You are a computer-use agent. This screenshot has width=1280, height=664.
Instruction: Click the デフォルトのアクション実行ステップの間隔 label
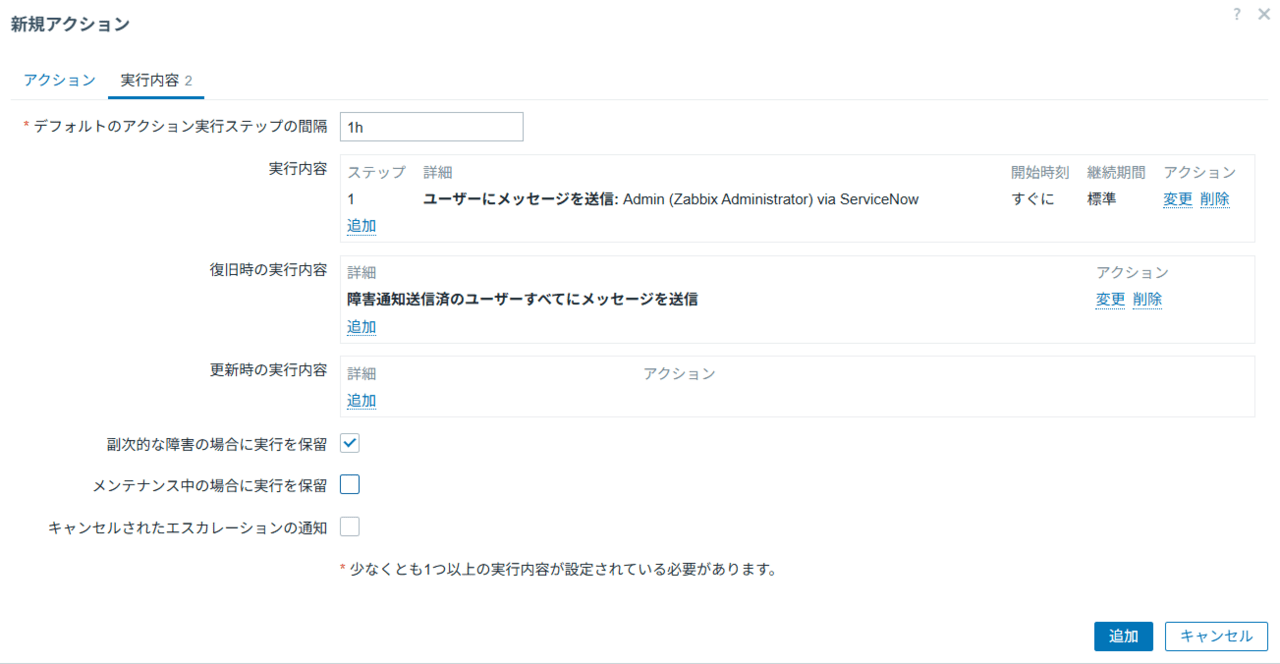click(180, 127)
